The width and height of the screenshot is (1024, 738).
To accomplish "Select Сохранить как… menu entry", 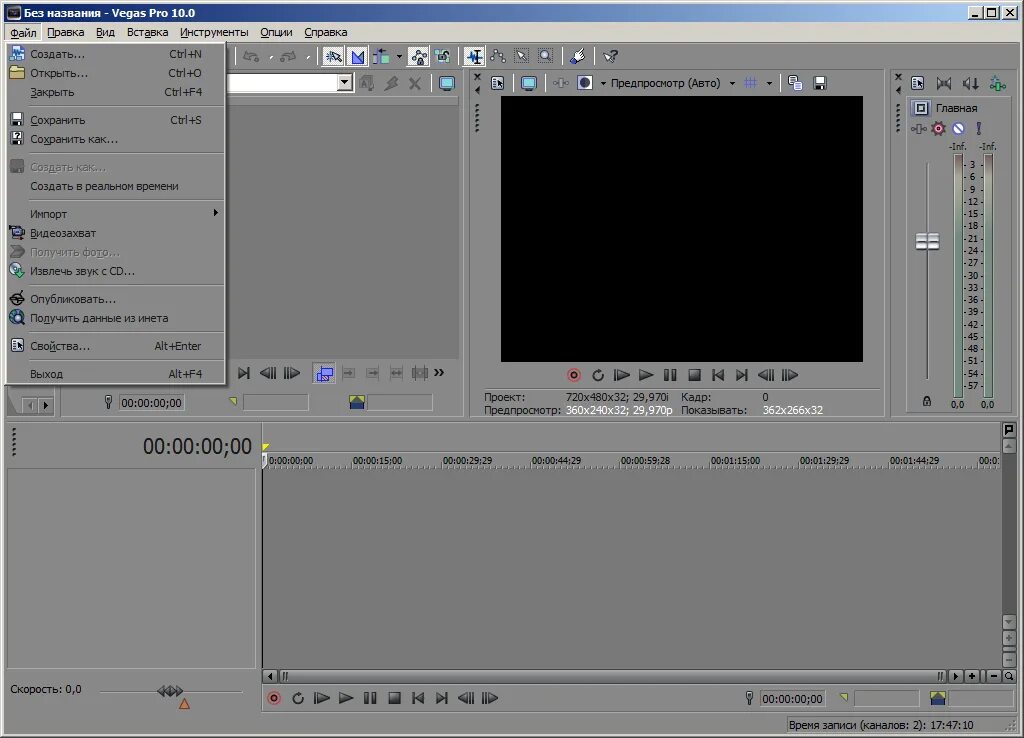I will 115,139.
